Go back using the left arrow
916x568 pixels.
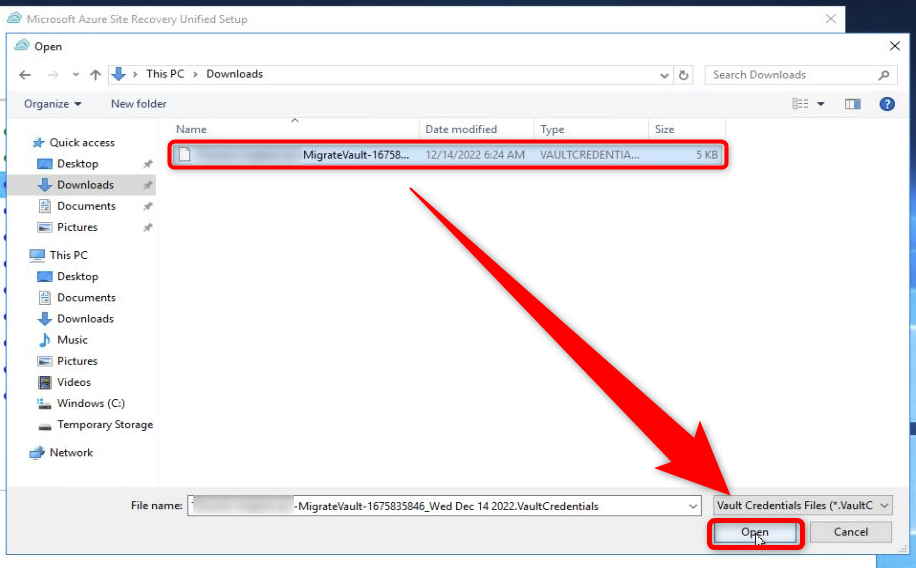click(25, 75)
